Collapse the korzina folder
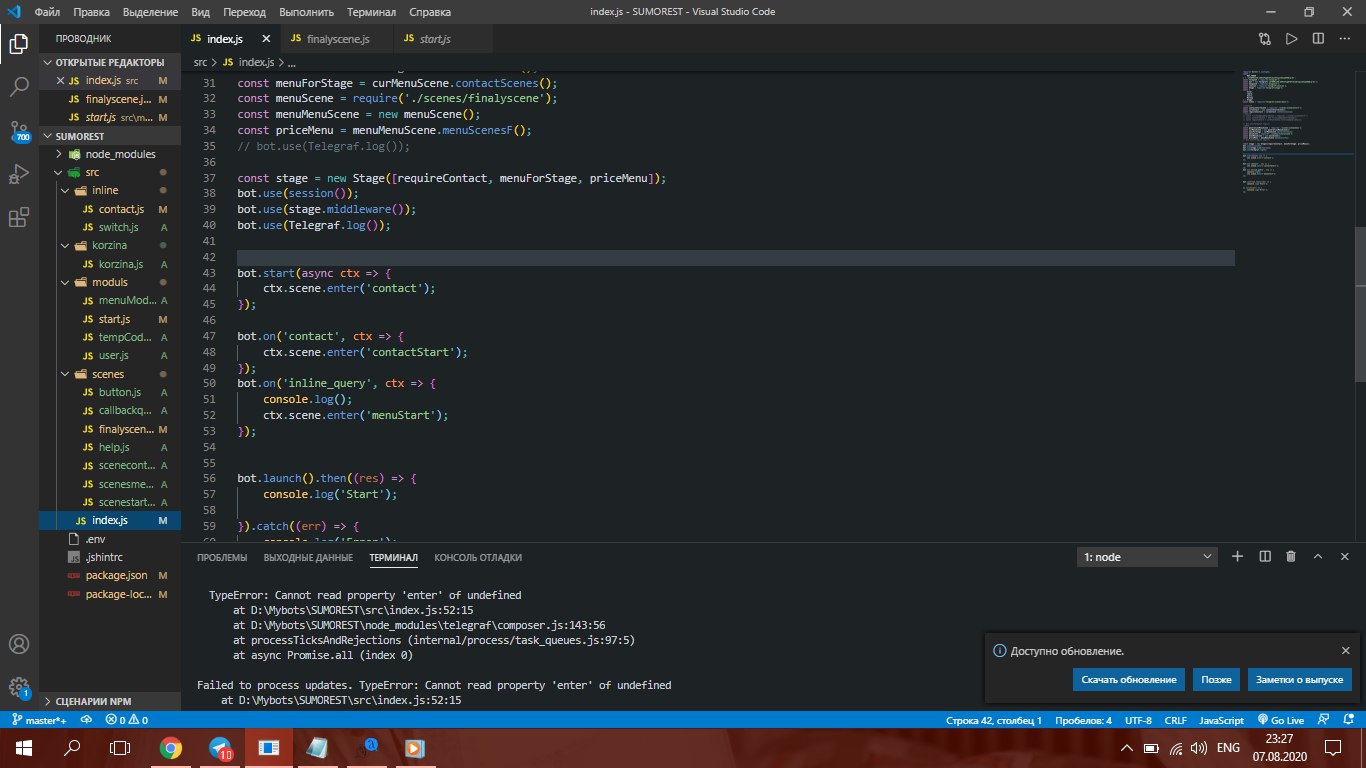 110,246
